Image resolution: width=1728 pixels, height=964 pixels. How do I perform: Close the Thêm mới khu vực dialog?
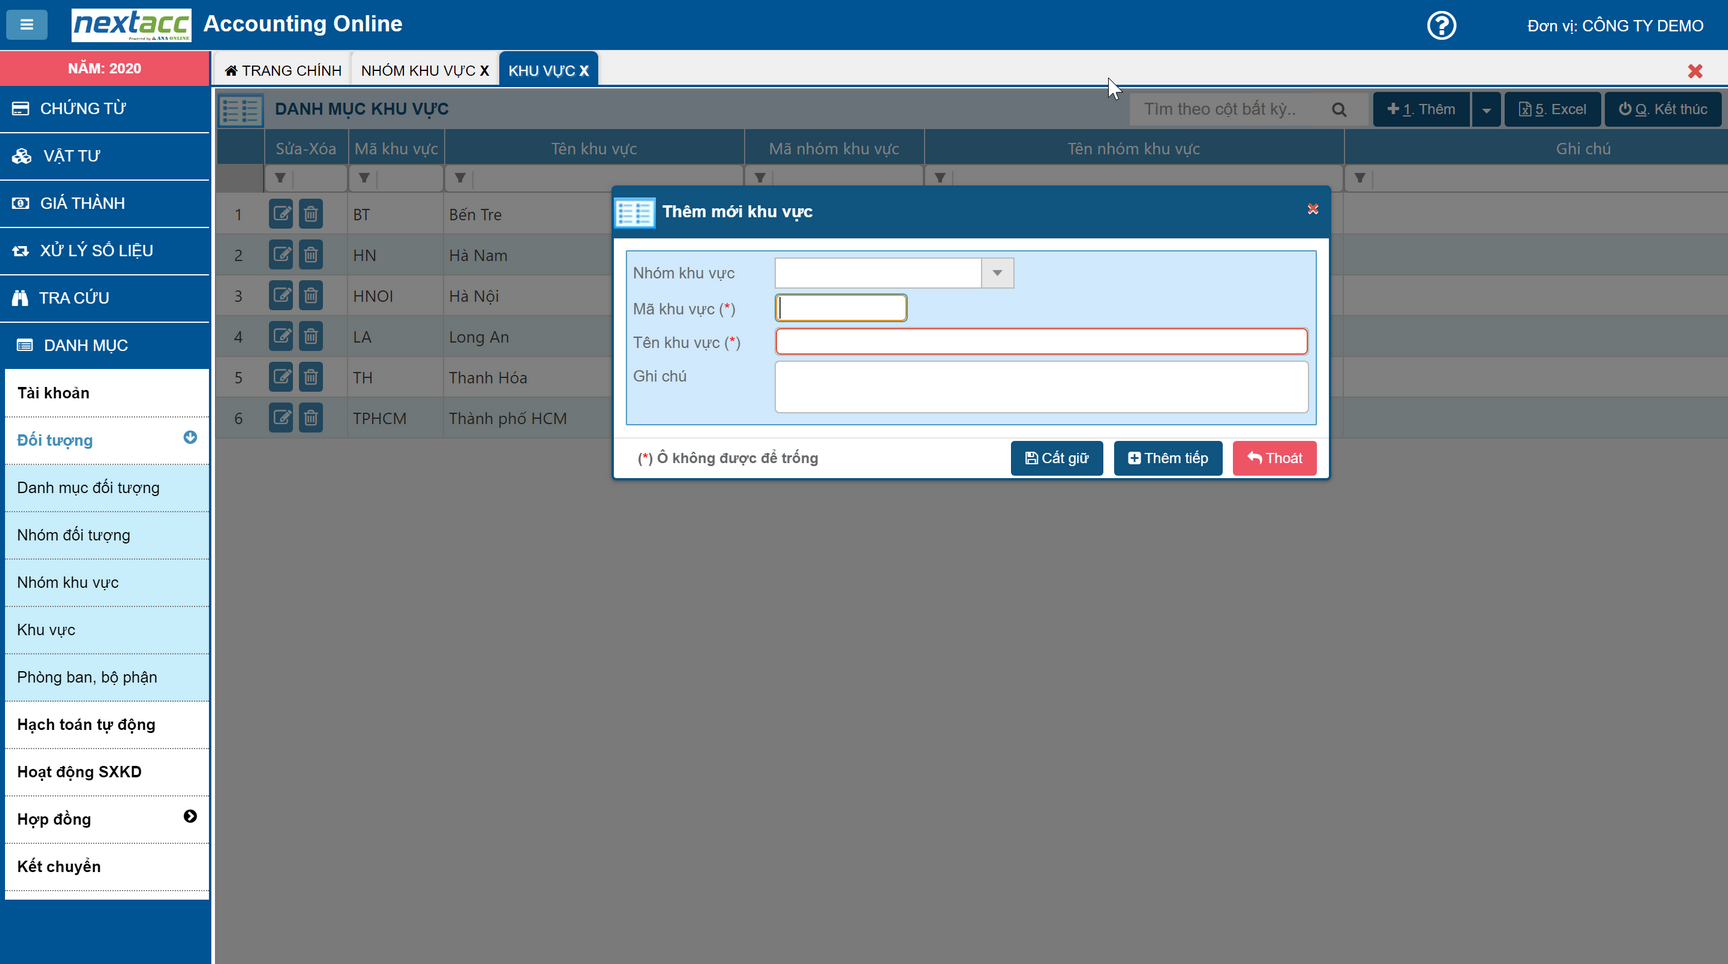pyautogui.click(x=1312, y=210)
